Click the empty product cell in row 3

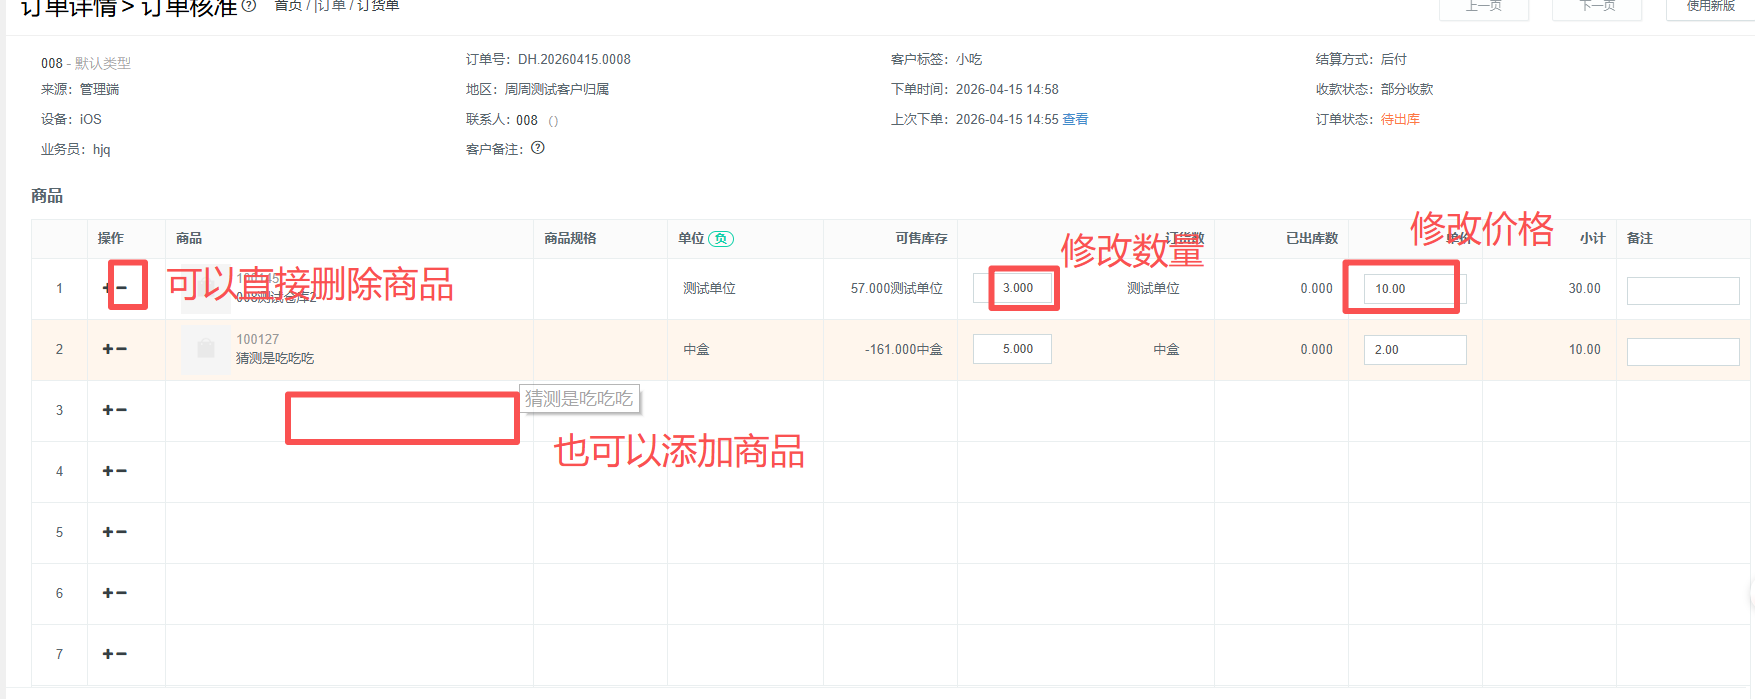[349, 411]
